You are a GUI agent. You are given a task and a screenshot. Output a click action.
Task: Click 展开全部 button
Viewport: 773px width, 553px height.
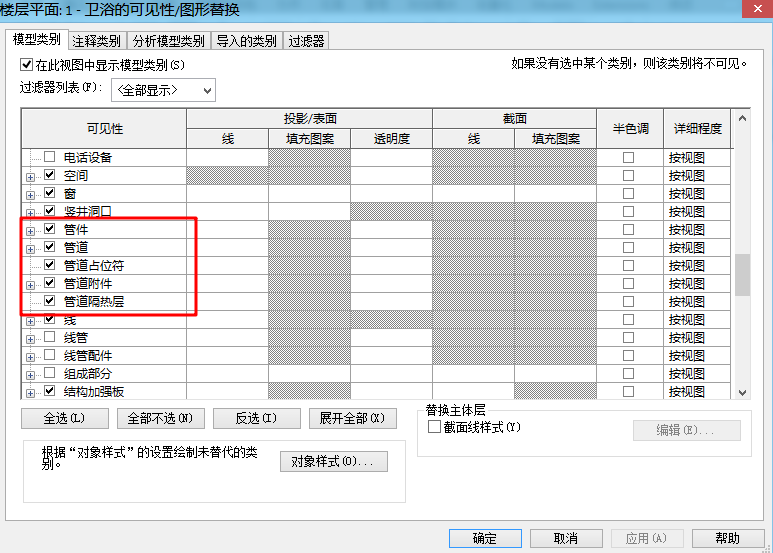point(352,418)
